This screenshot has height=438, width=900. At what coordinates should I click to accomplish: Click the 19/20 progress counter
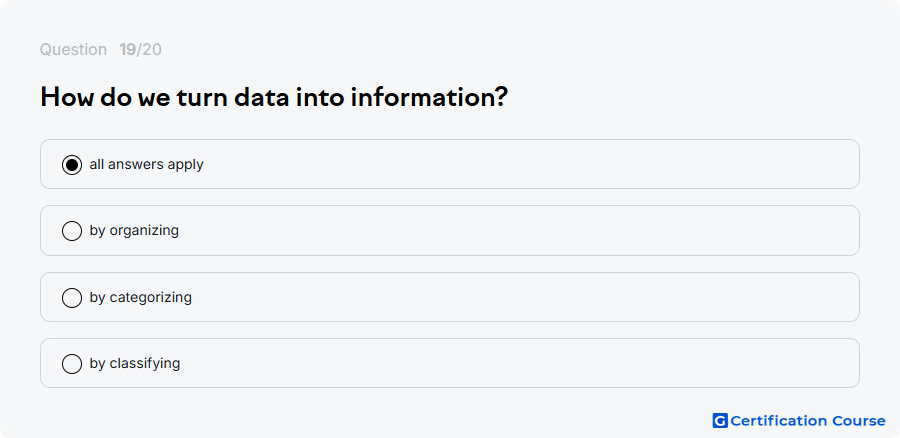141,50
